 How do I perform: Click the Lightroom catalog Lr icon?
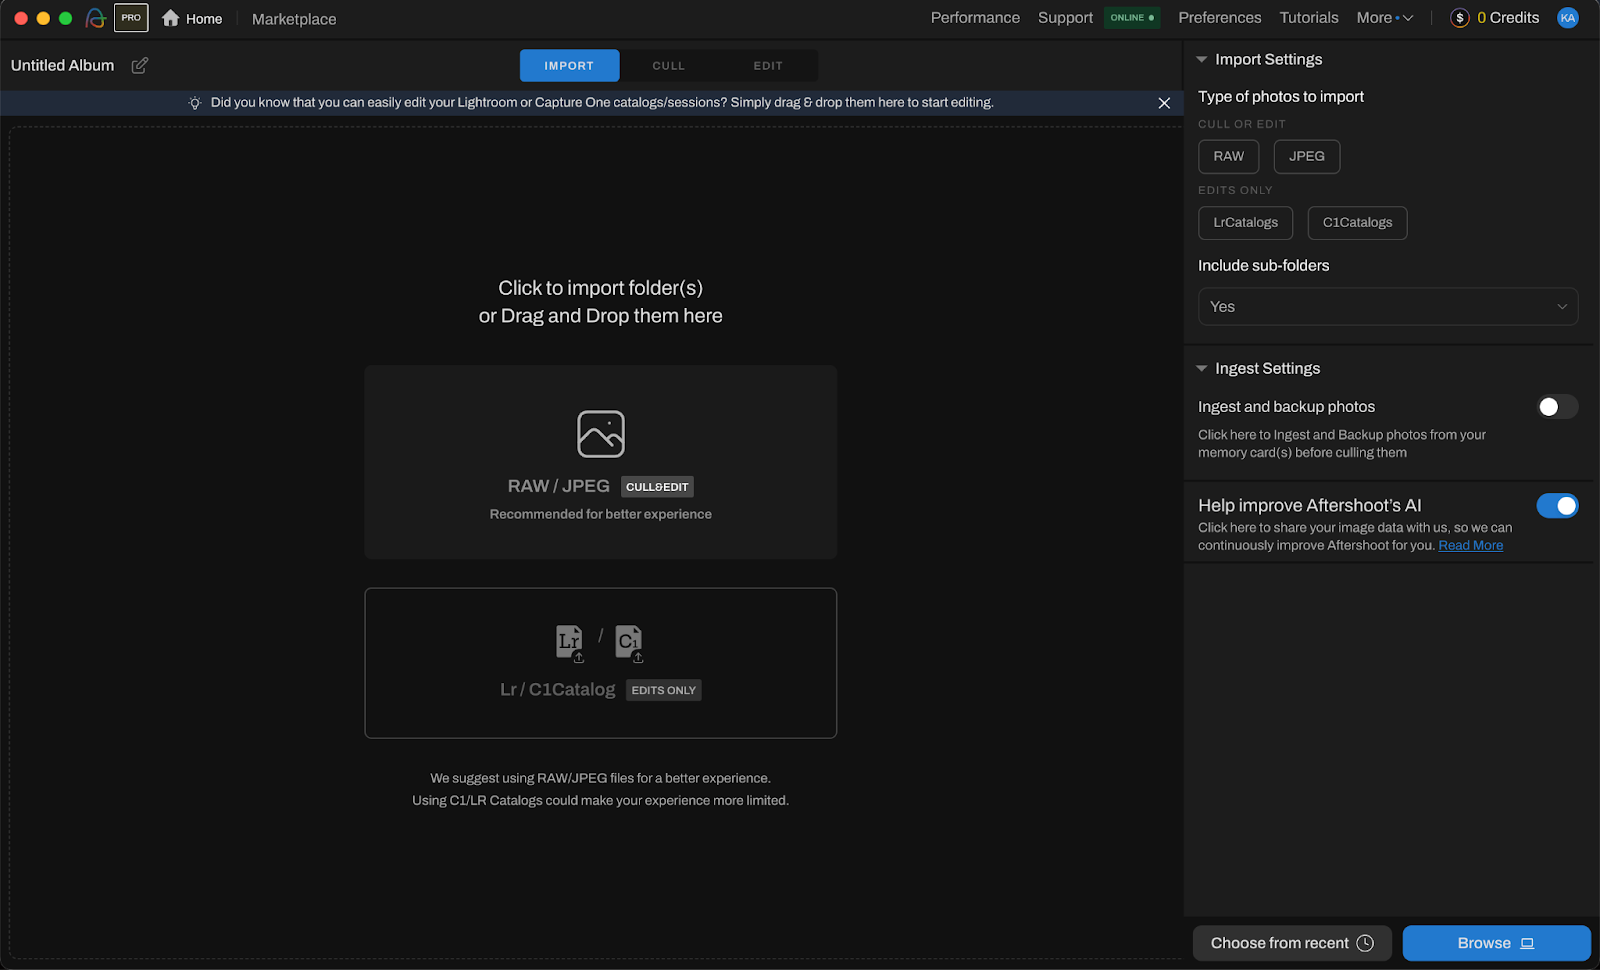coord(569,641)
